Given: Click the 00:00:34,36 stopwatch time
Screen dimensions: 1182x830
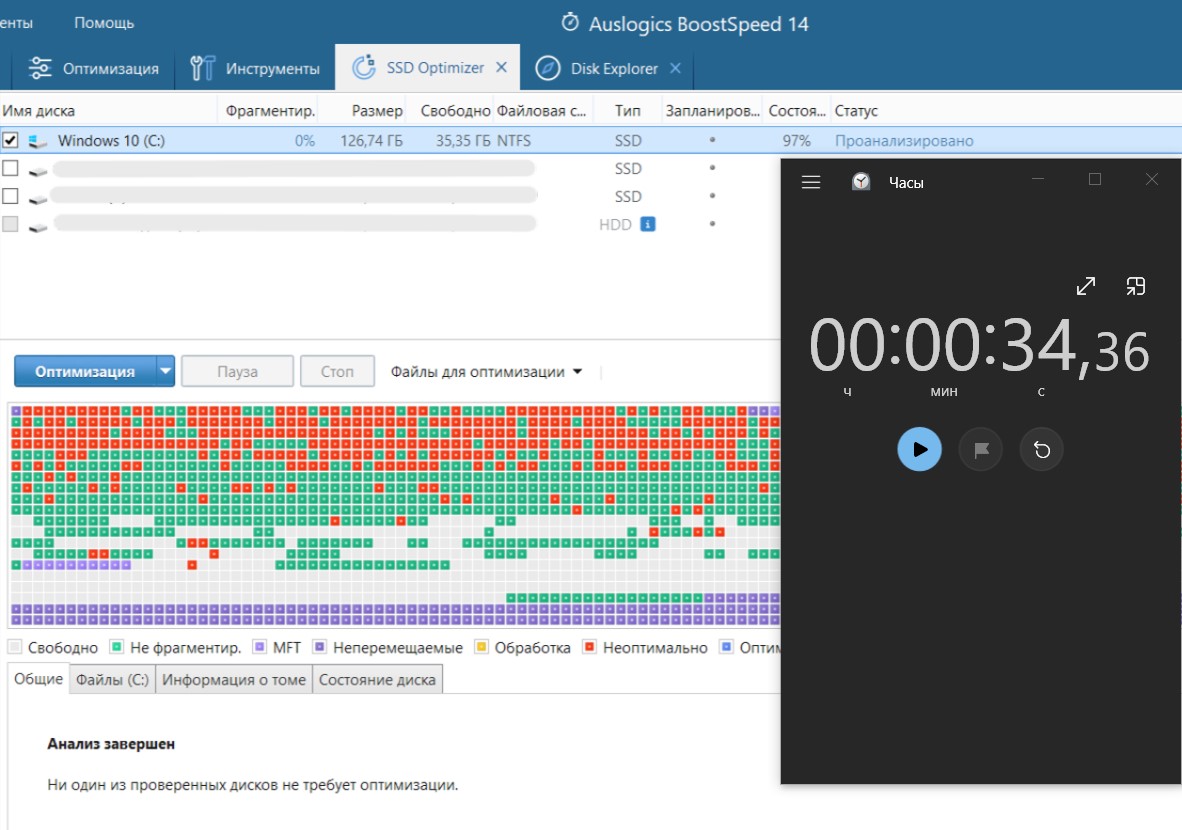Looking at the screenshot, I should (x=979, y=346).
